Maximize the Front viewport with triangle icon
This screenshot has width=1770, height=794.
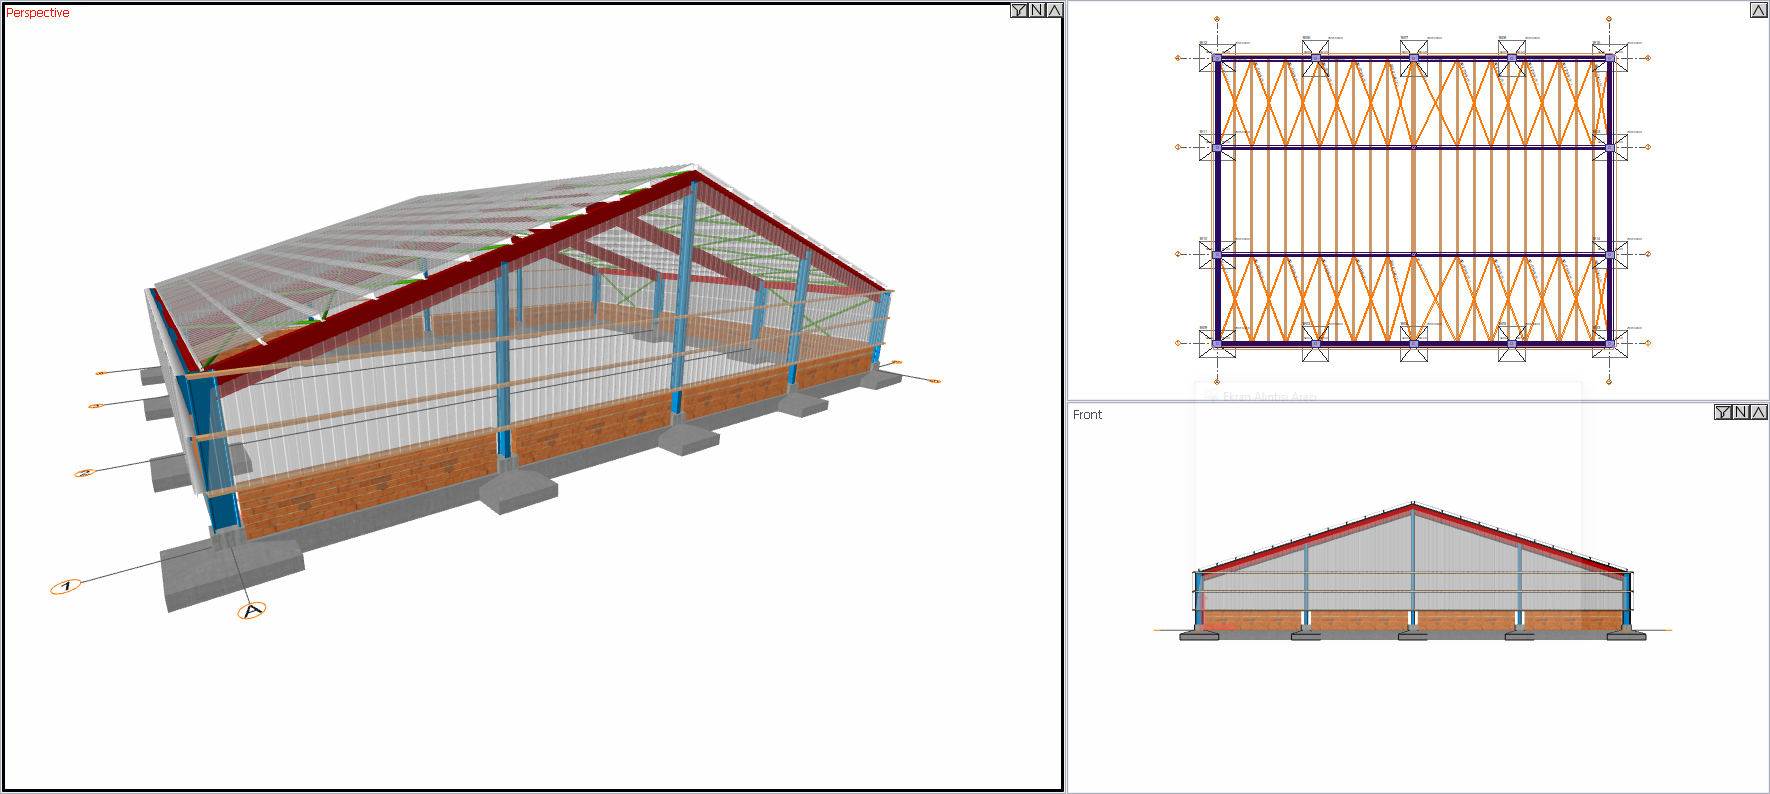click(x=1758, y=412)
